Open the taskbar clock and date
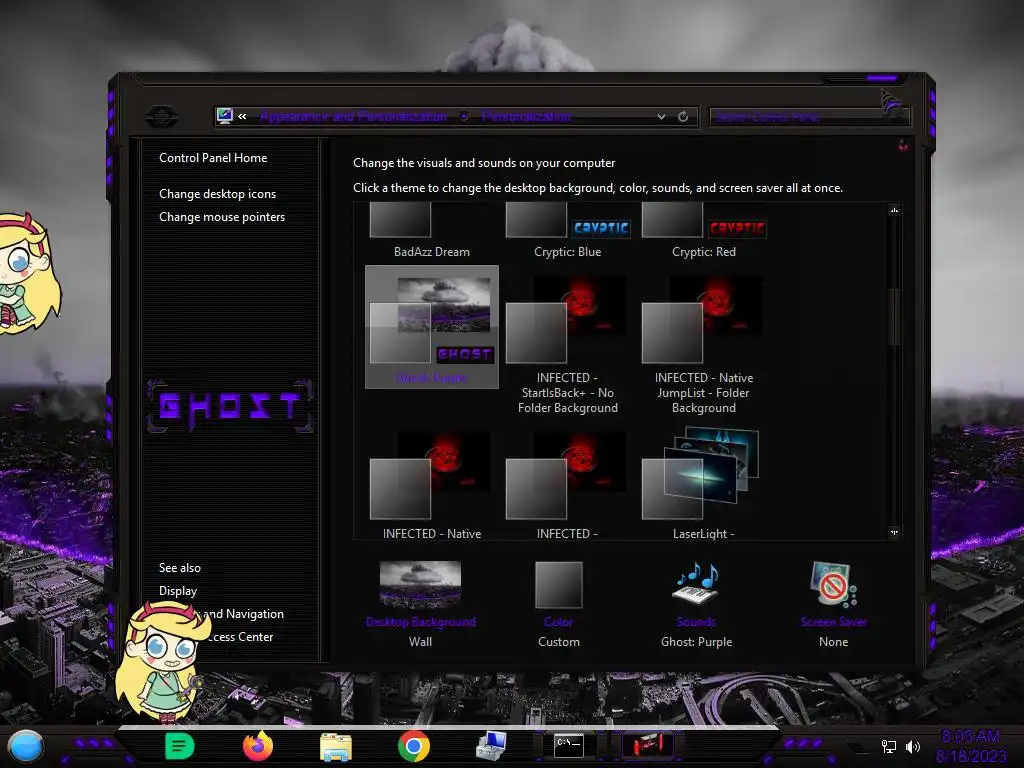 [971, 746]
